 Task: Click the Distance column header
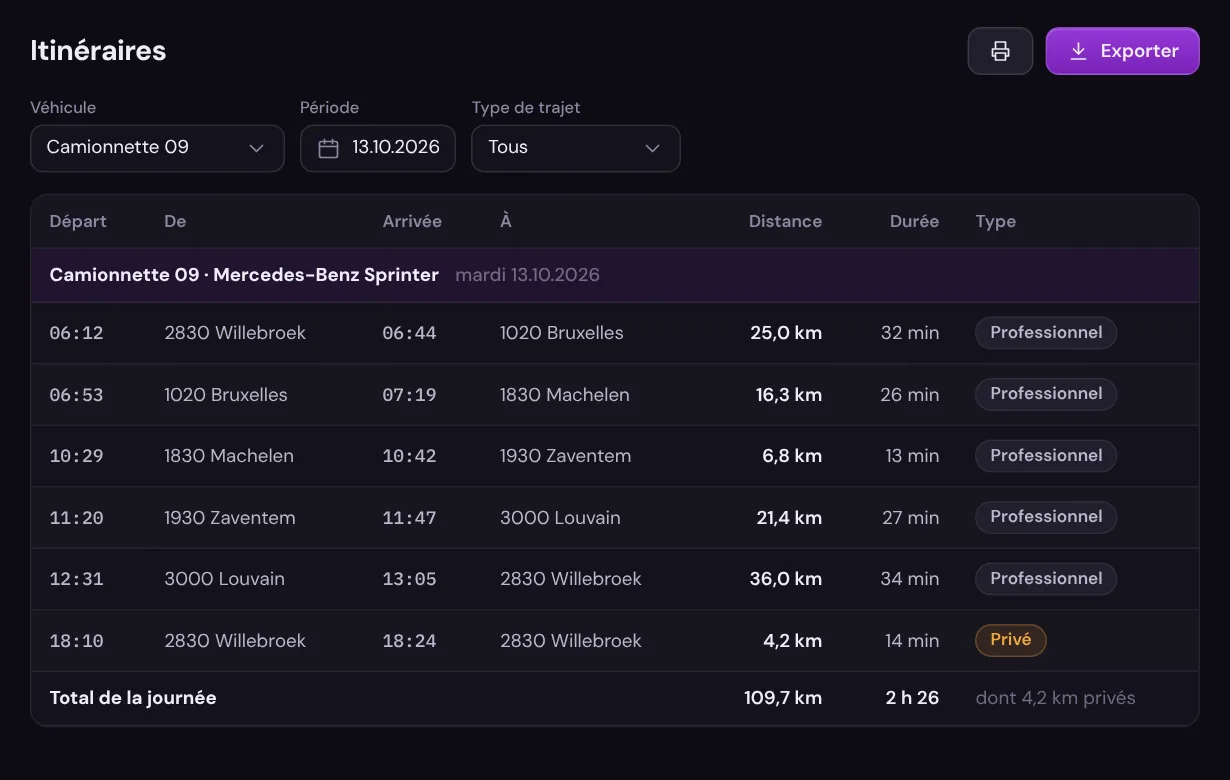785,221
